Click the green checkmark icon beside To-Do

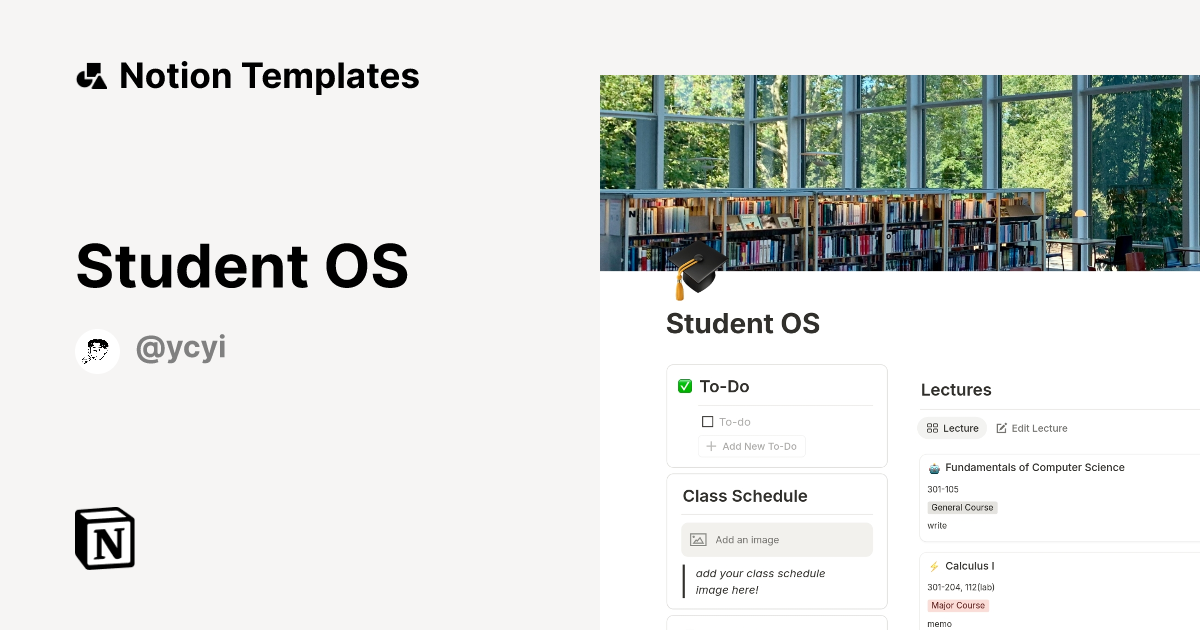(684, 385)
